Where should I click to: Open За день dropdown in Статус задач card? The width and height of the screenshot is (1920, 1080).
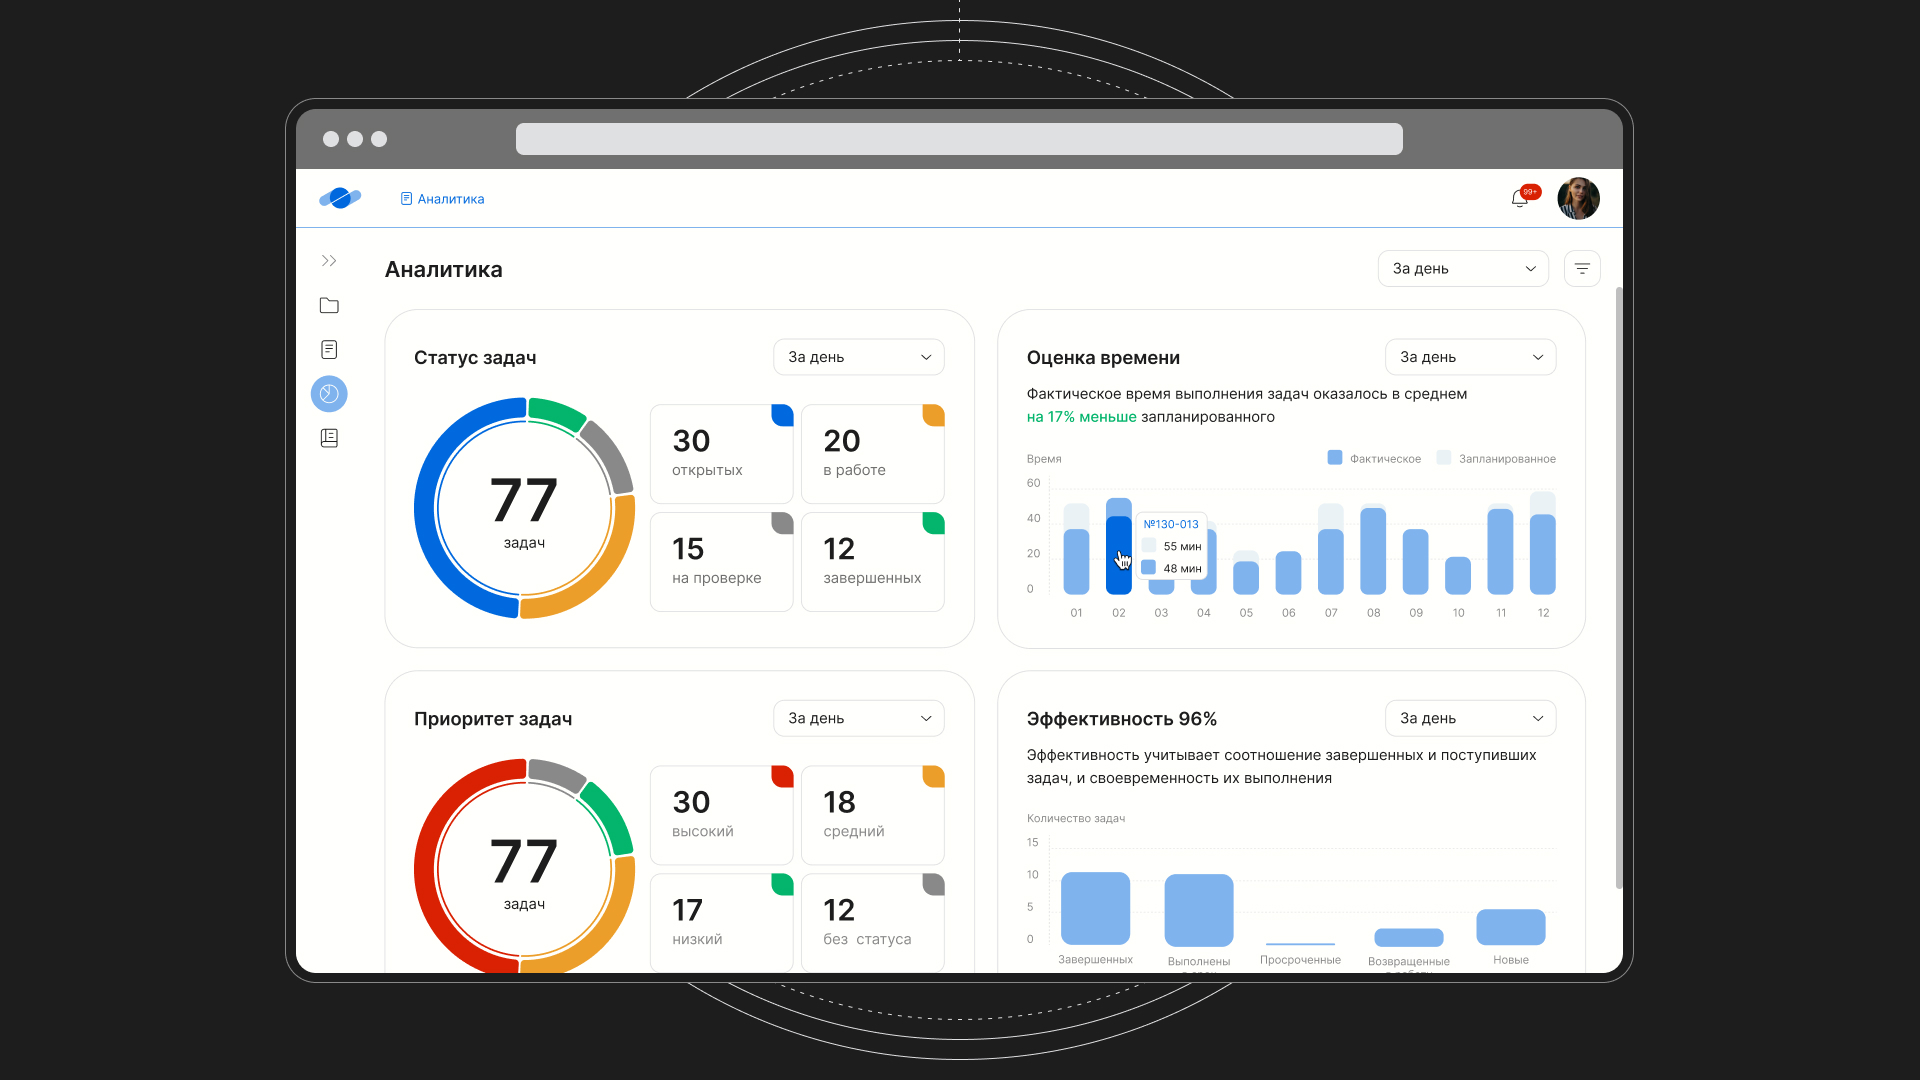pos(858,357)
